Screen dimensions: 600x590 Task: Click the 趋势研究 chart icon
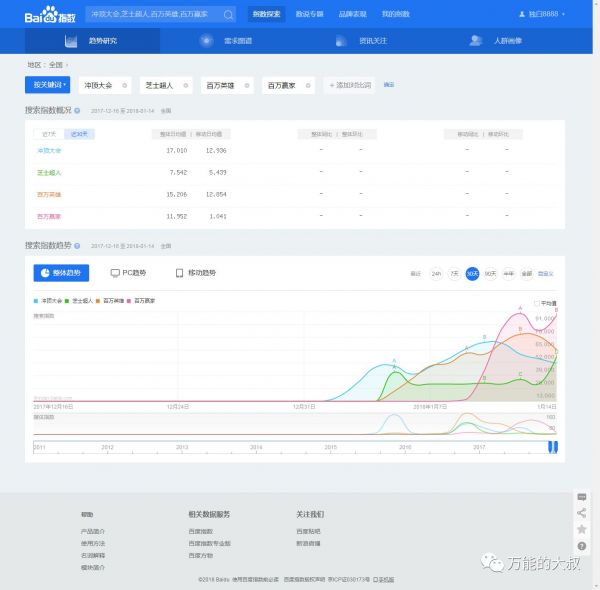(x=71, y=41)
